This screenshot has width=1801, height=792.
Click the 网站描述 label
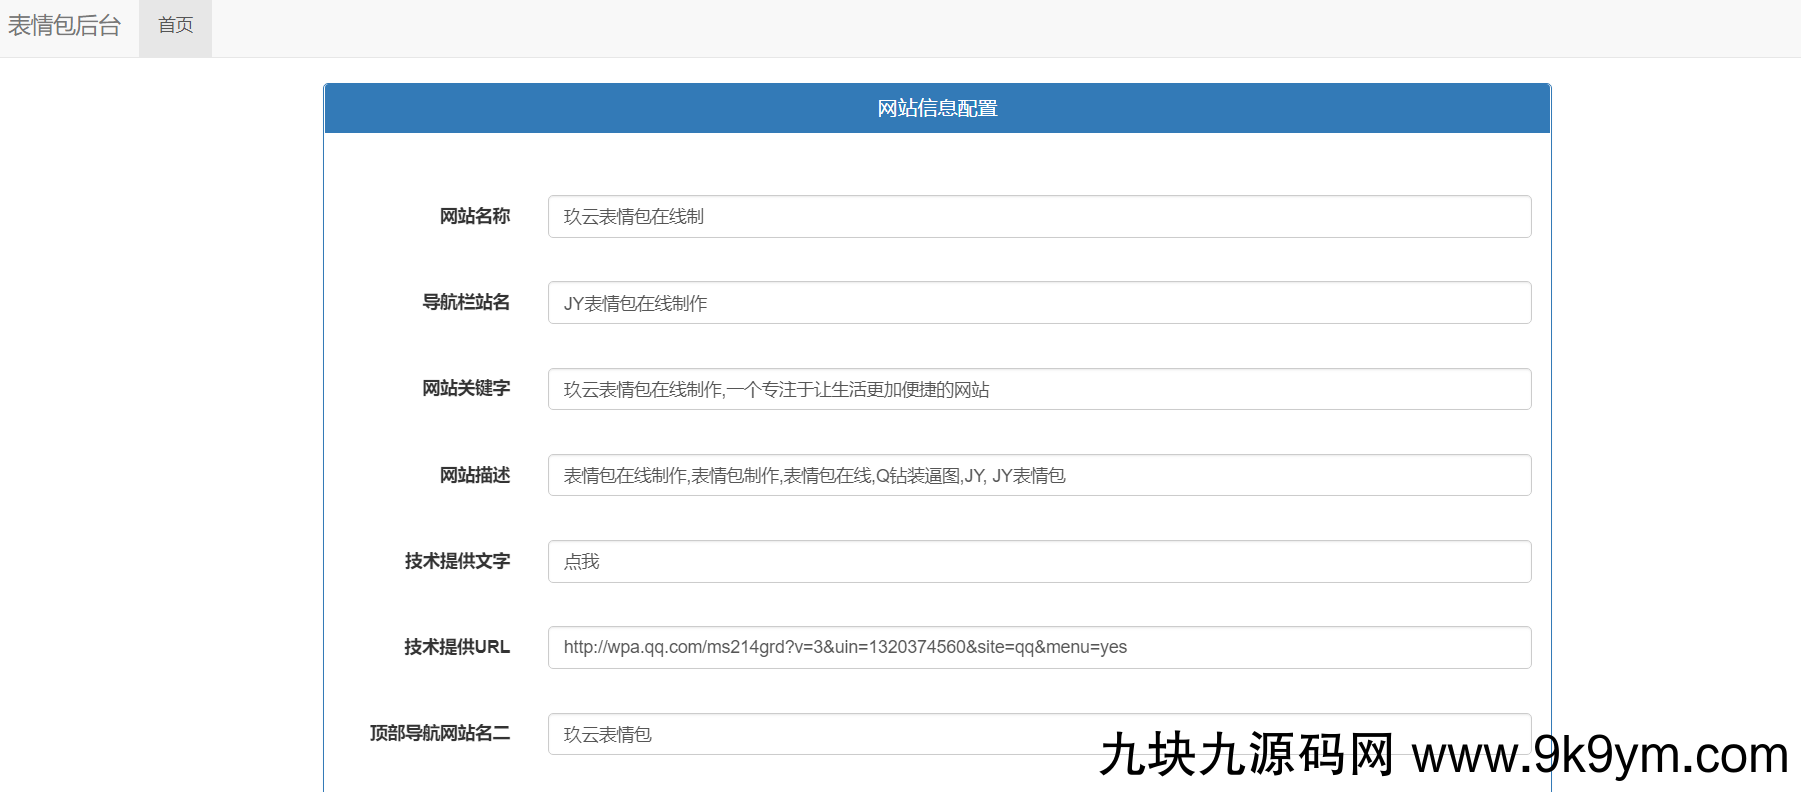(x=475, y=475)
